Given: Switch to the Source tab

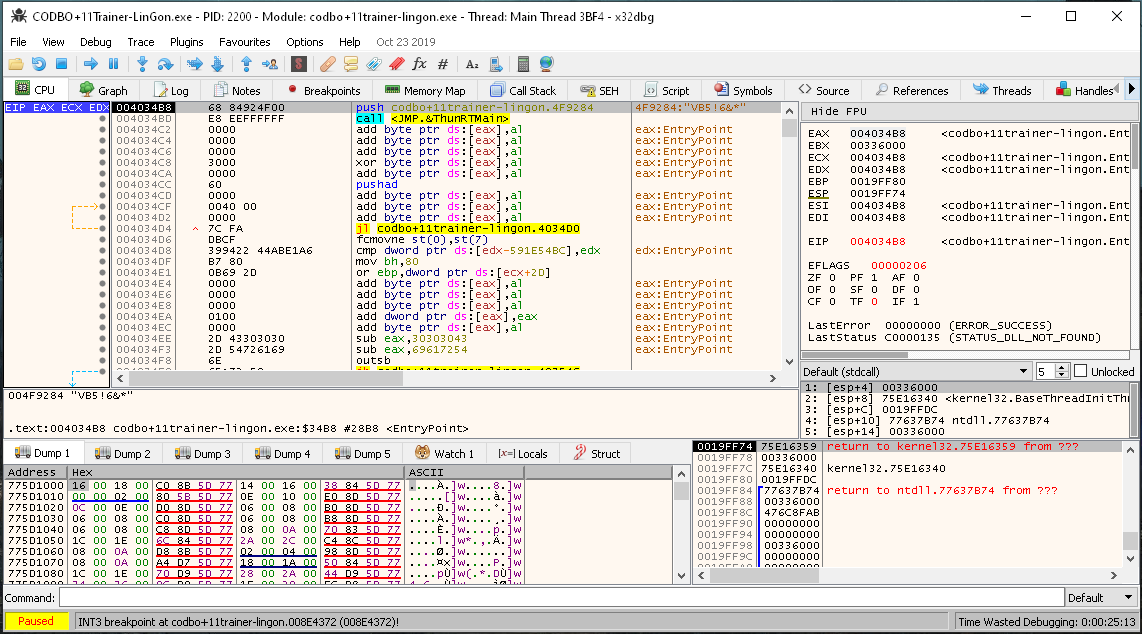Looking at the screenshot, I should [824, 90].
